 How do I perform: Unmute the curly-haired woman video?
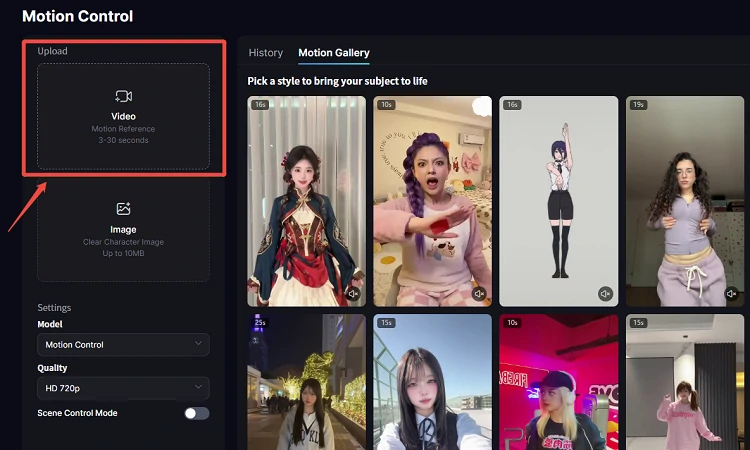pyautogui.click(x=731, y=294)
